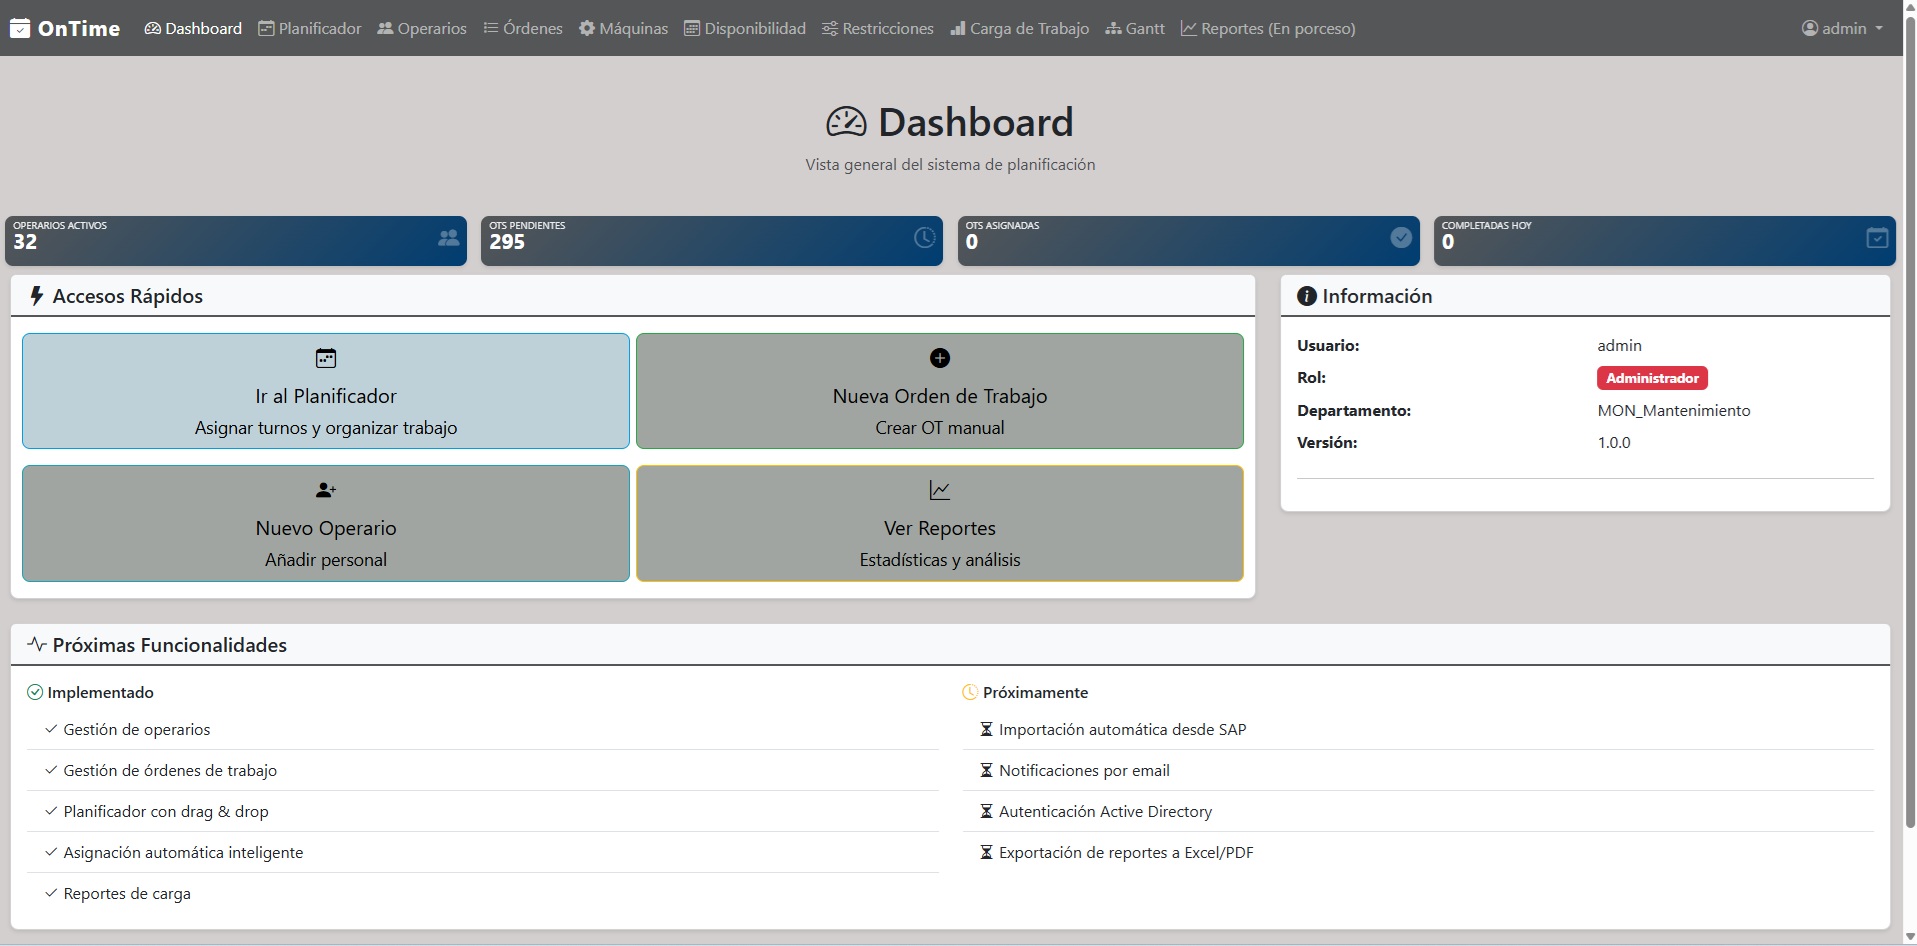Screen dimensions: 1917x946
Task: Click the Nueva Orden de Trabajo card
Action: pyautogui.click(x=939, y=390)
